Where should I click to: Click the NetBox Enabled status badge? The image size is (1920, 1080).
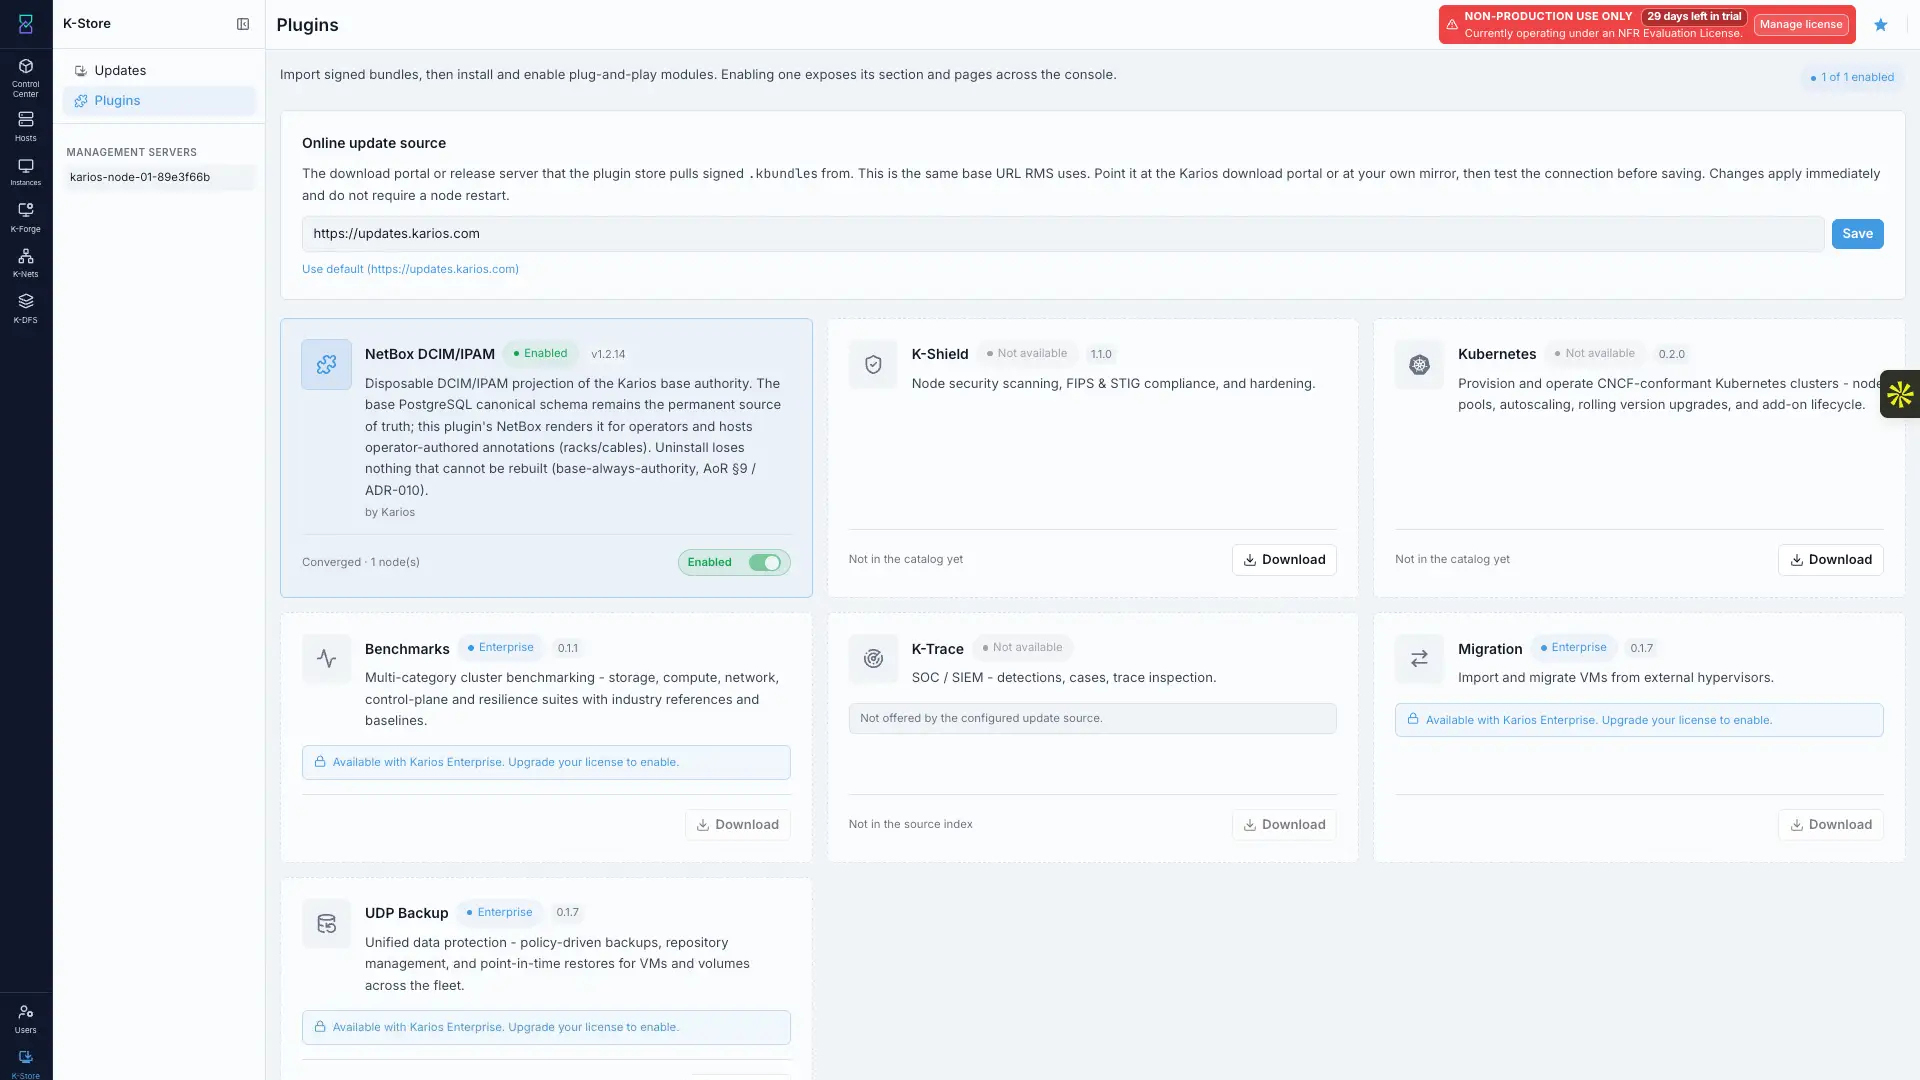(x=540, y=354)
